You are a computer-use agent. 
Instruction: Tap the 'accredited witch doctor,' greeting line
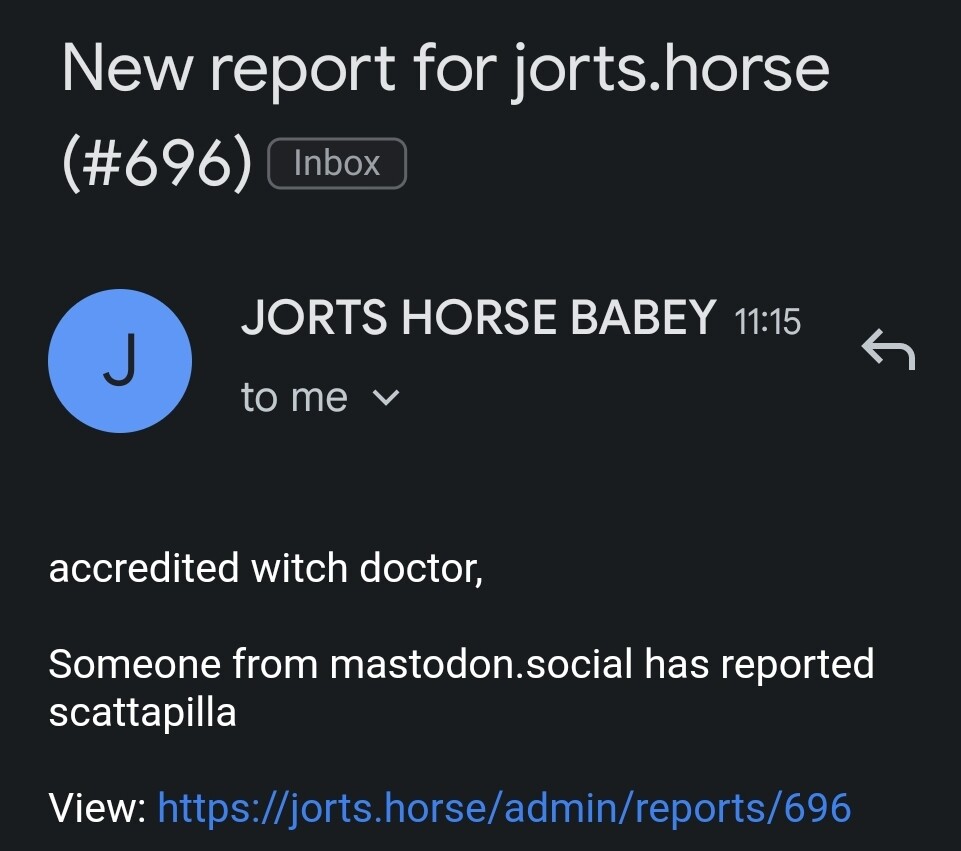click(x=265, y=568)
